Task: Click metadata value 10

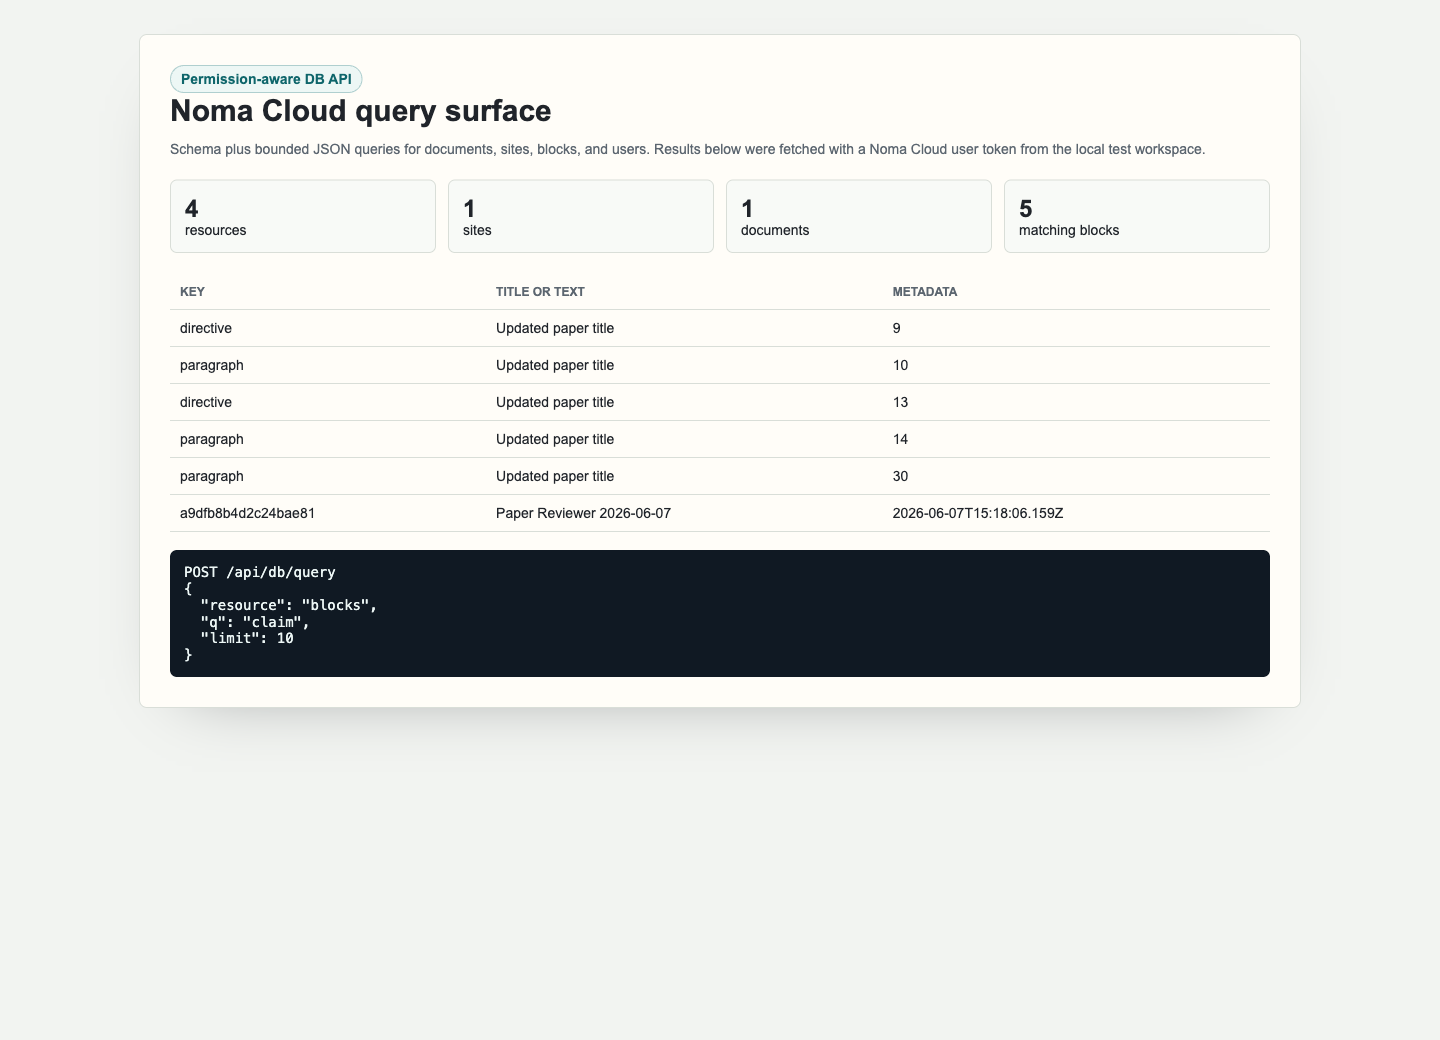Action: (x=901, y=365)
